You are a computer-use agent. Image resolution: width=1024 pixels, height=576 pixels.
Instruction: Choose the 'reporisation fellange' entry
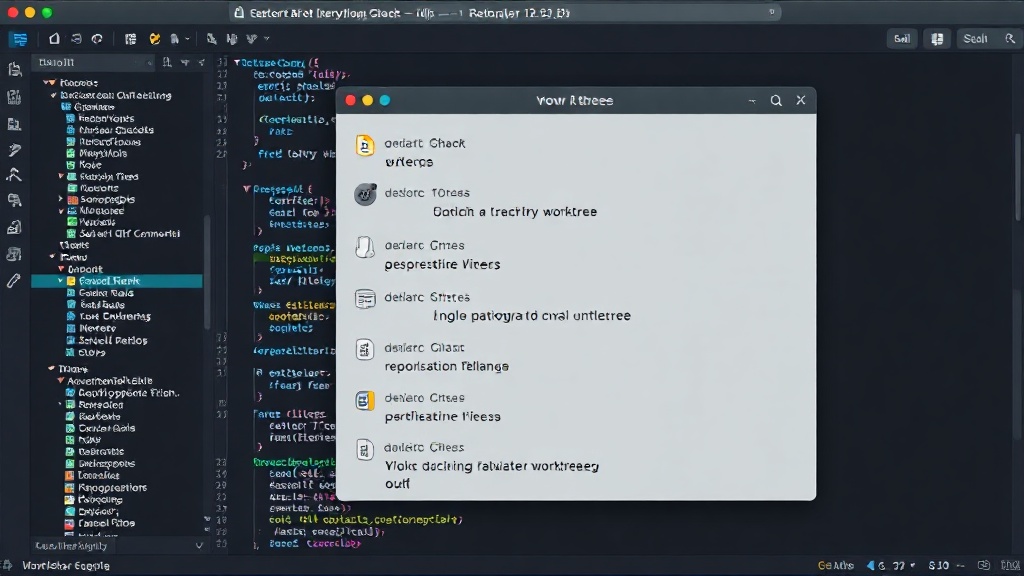[x=447, y=366]
